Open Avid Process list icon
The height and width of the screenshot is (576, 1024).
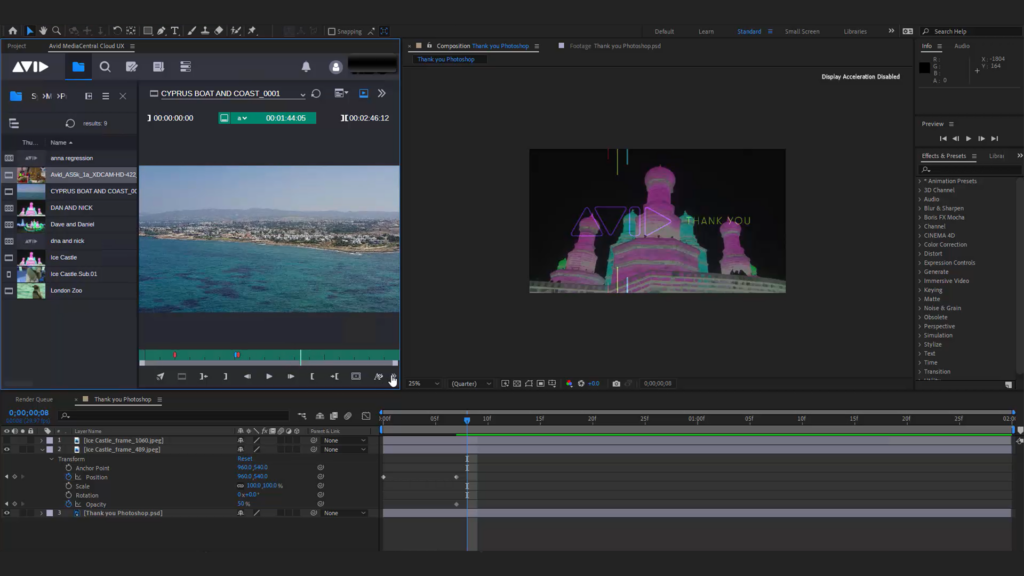(x=185, y=67)
